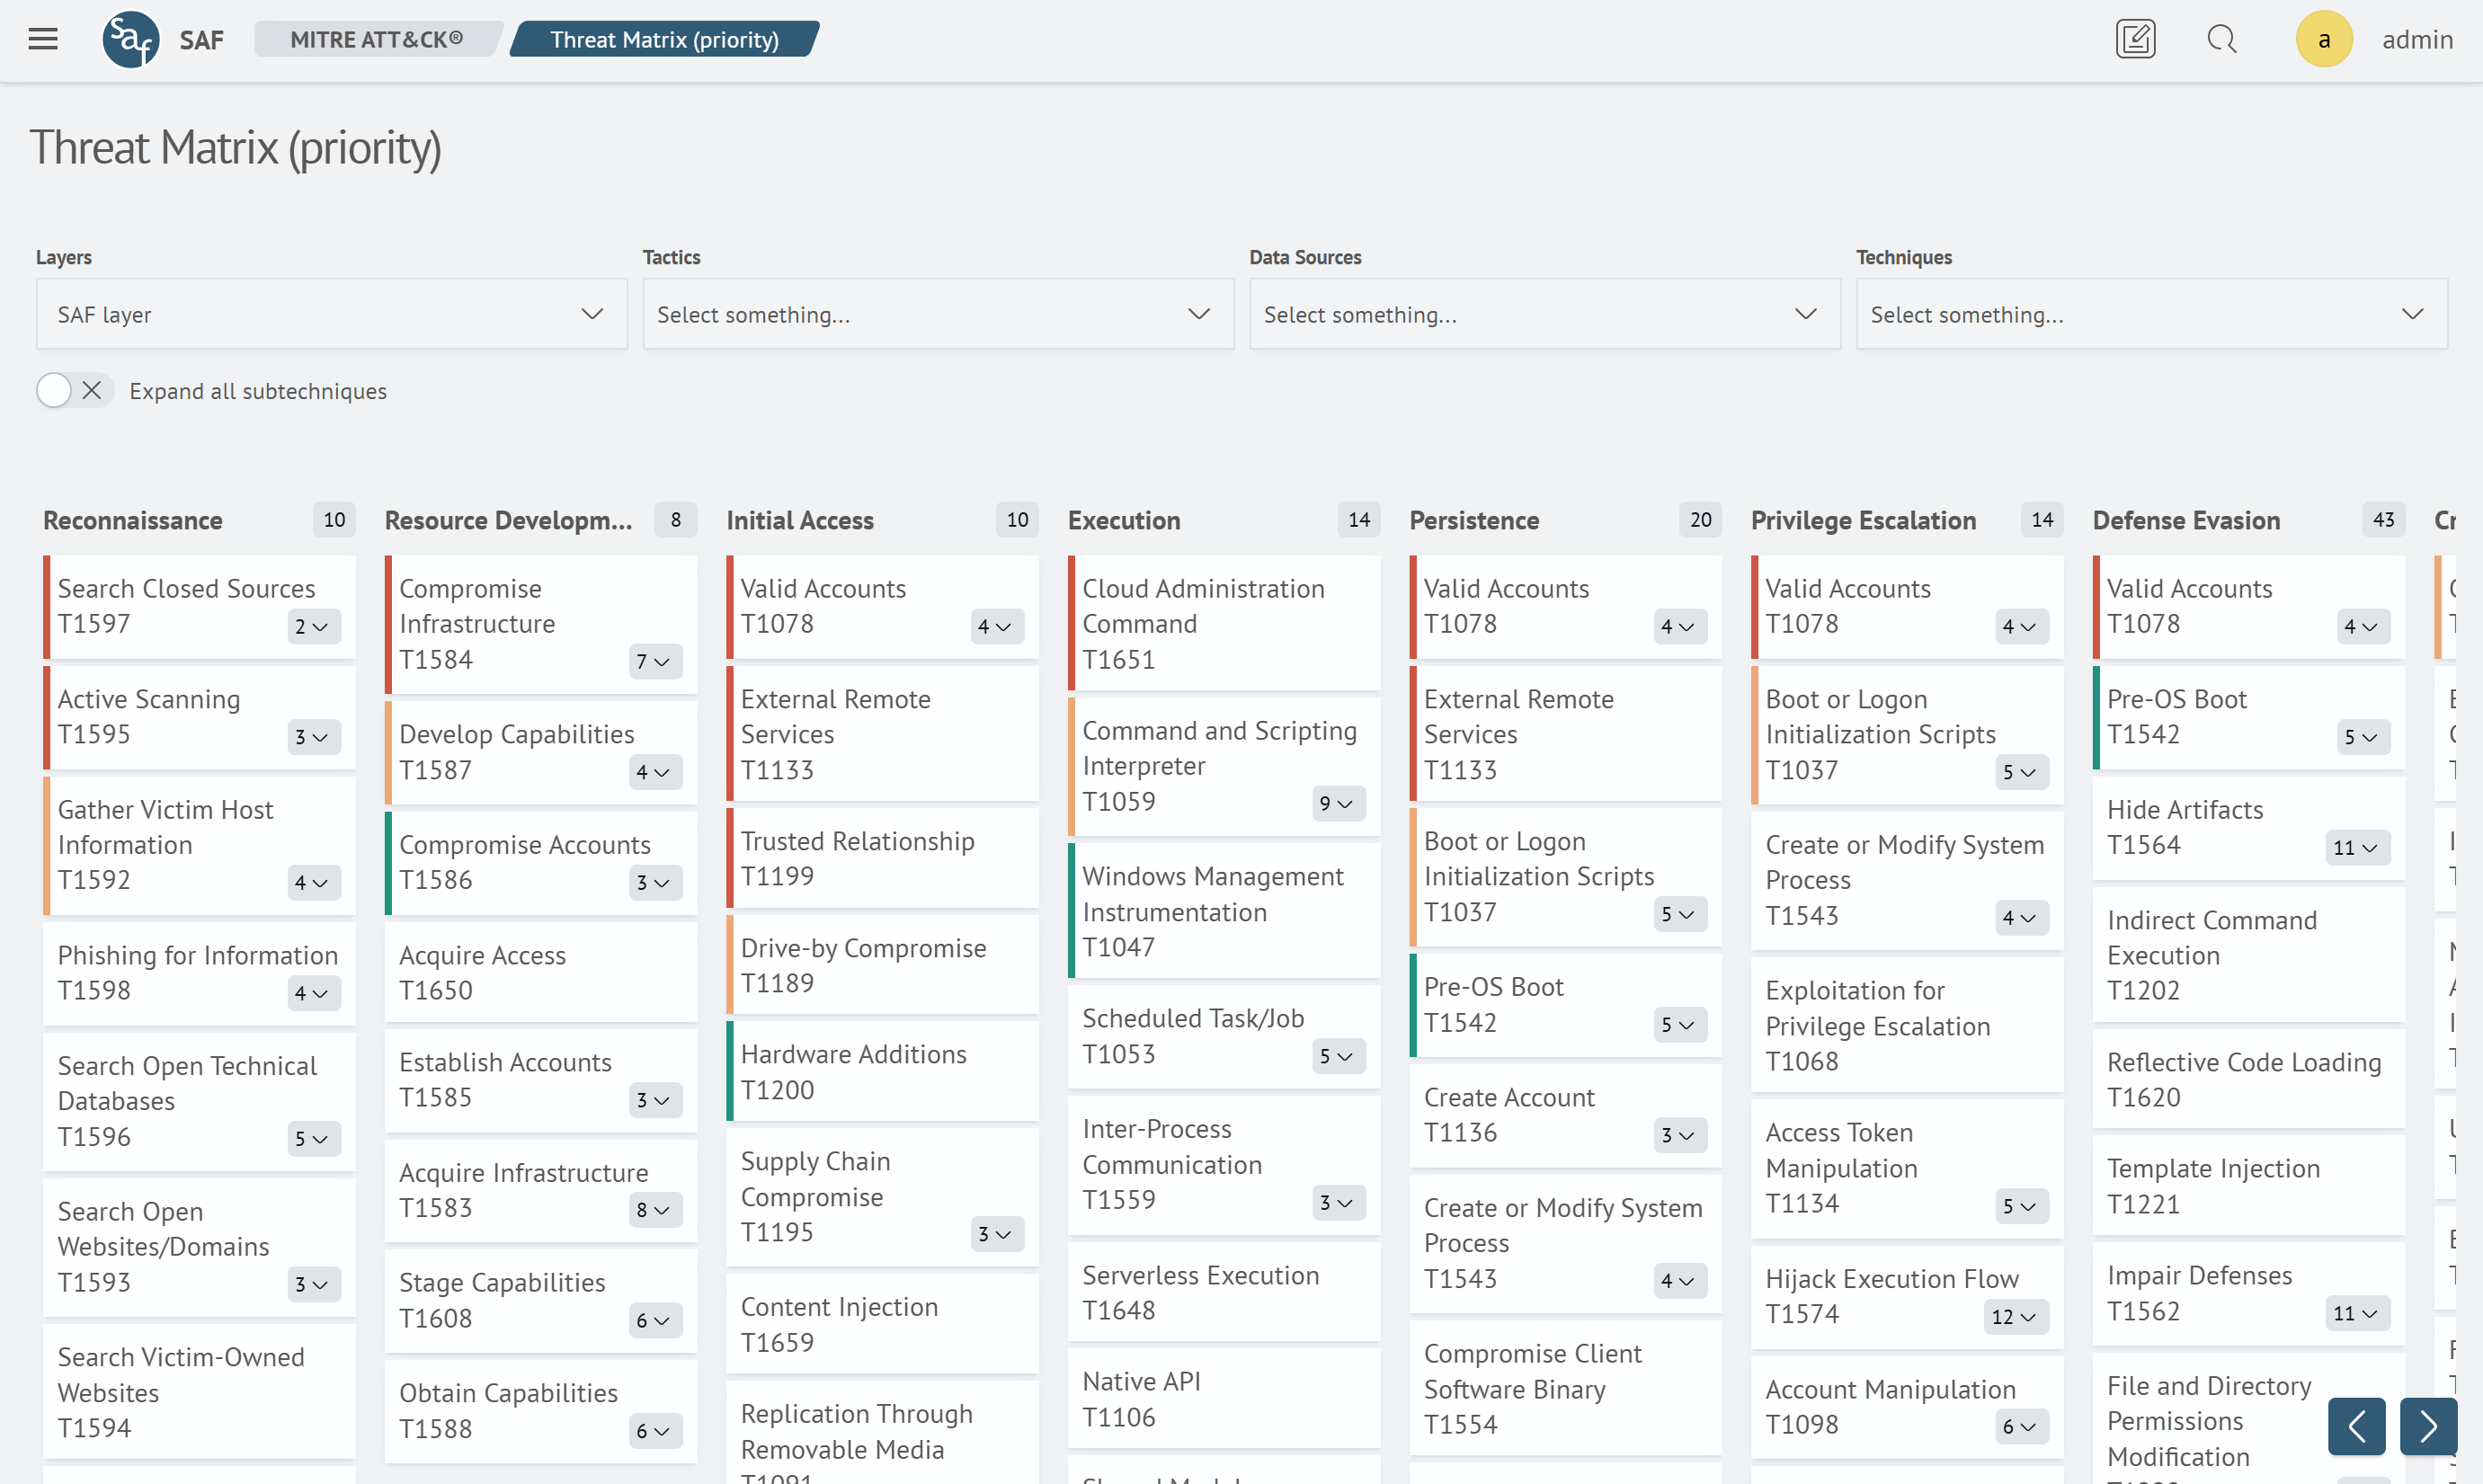Open the search function
Image resolution: width=2483 pixels, height=1484 pixels.
[2221, 39]
